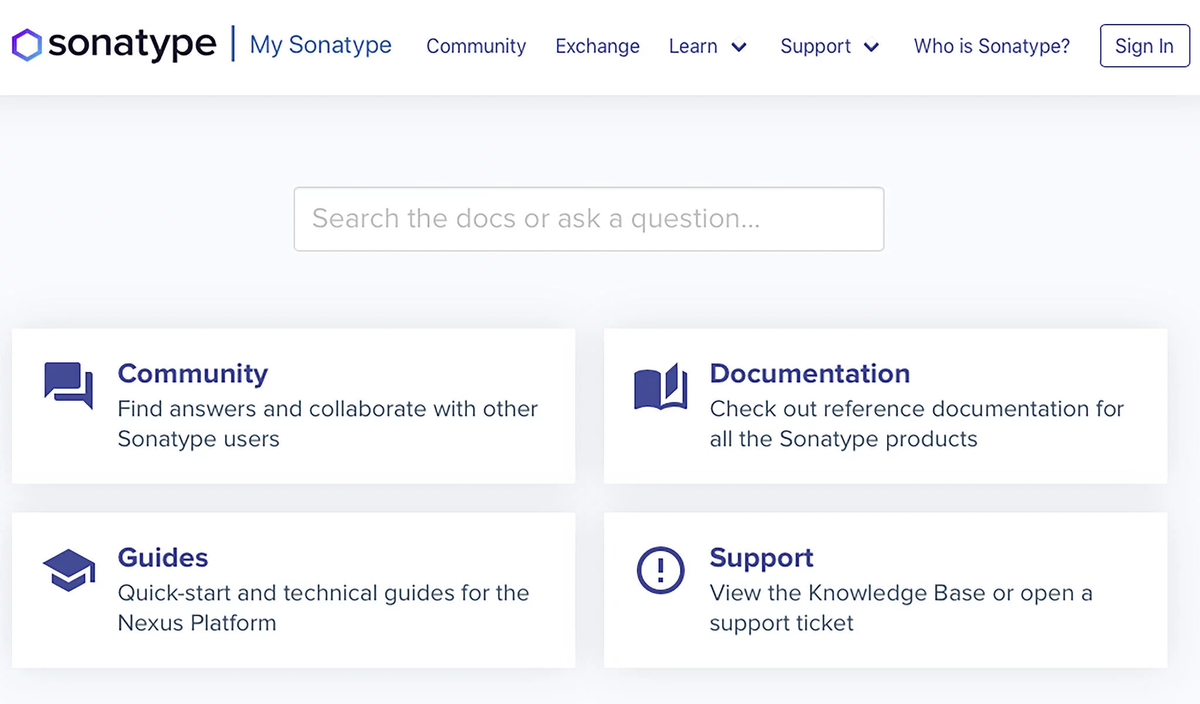Open the Learn menu in navigation
Viewport: 1200px width, 704px height.
click(x=693, y=46)
